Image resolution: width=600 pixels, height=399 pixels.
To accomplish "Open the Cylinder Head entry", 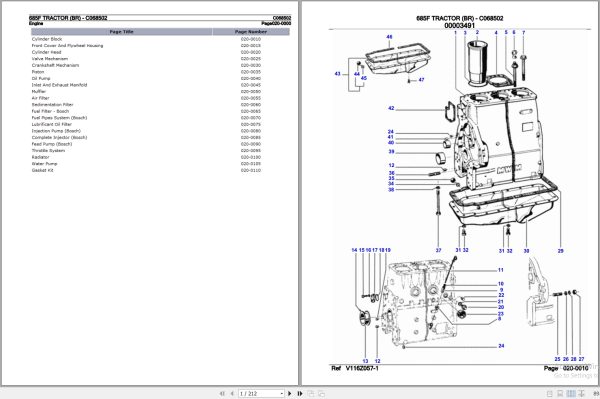I will pyautogui.click(x=46, y=52).
